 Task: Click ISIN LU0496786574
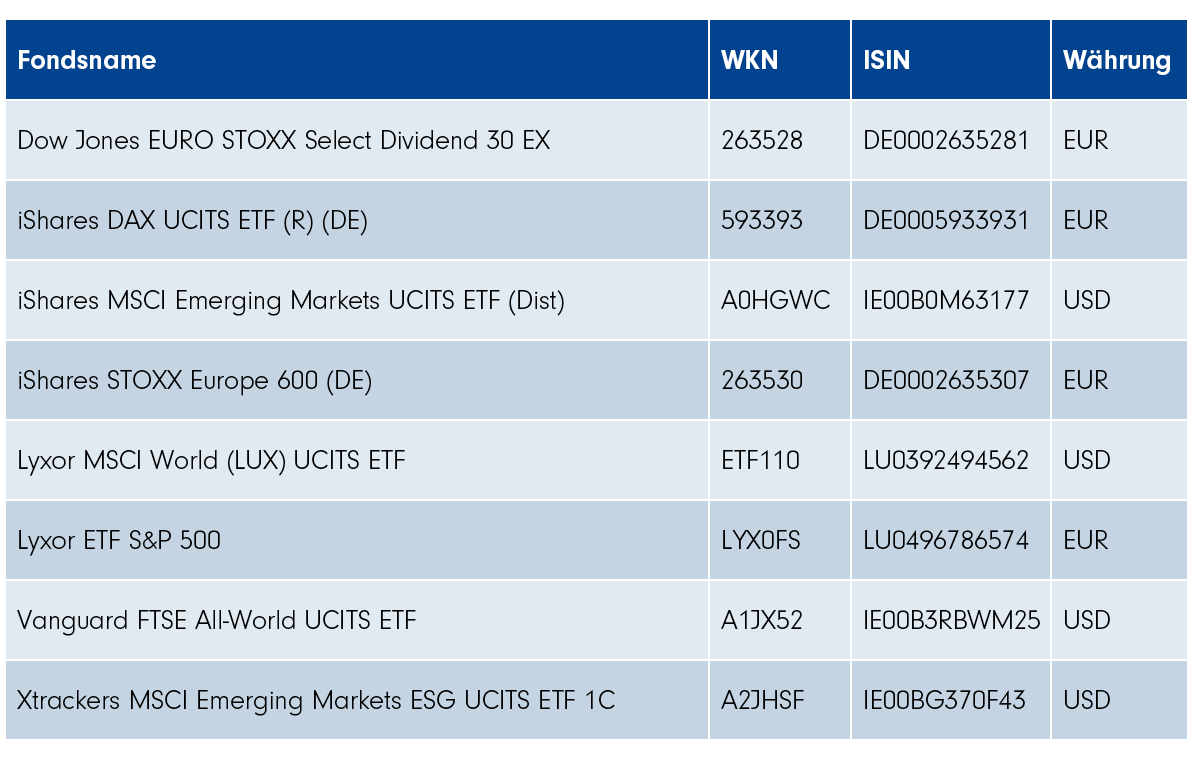pyautogui.click(x=946, y=540)
